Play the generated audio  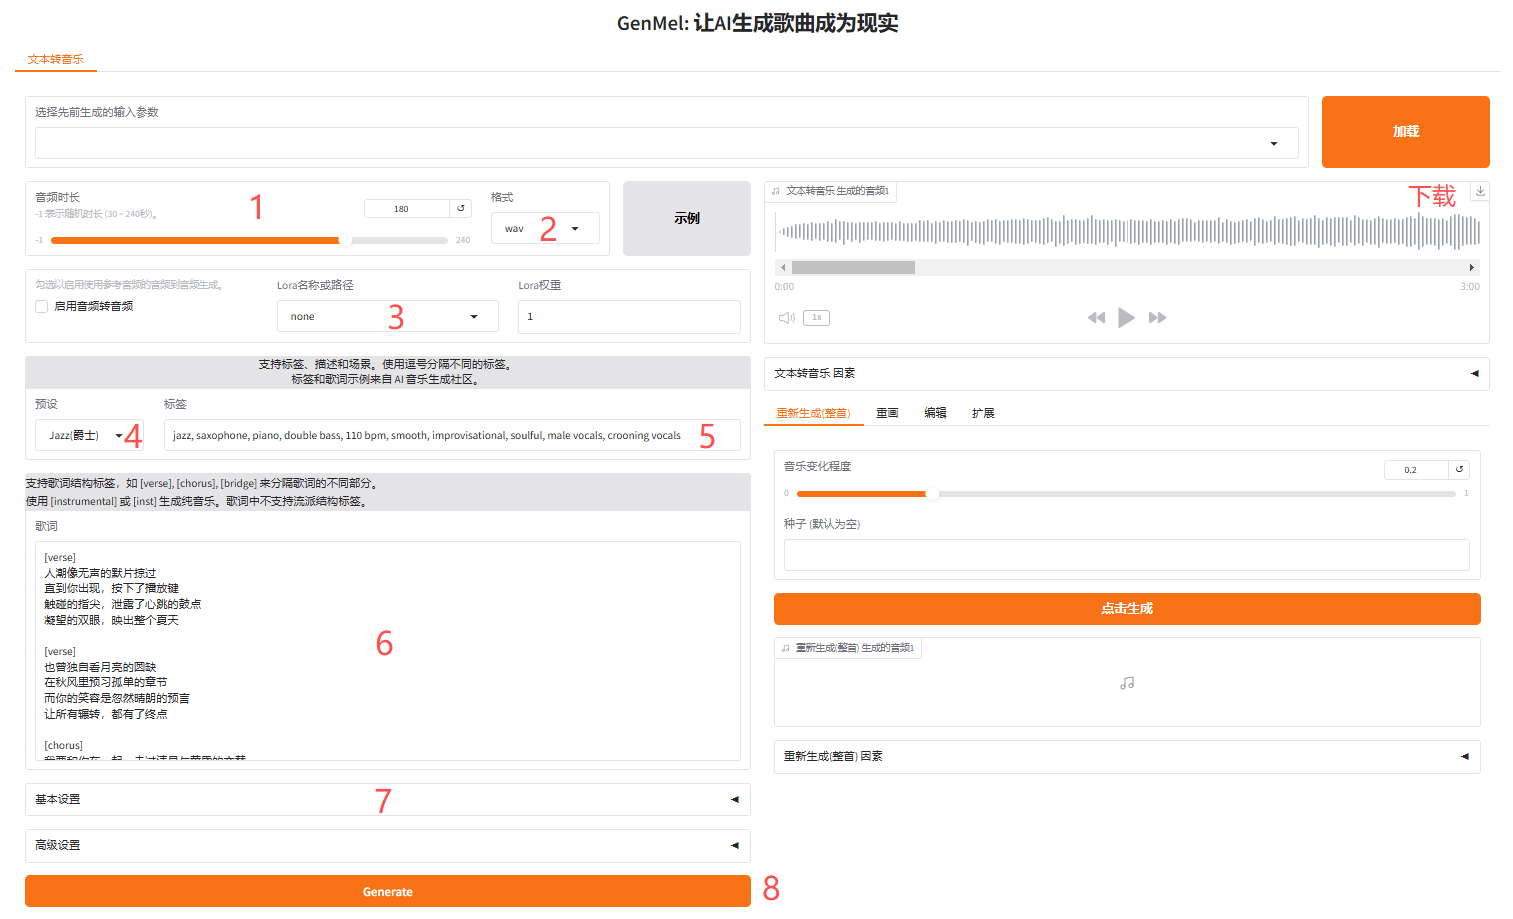coord(1127,318)
